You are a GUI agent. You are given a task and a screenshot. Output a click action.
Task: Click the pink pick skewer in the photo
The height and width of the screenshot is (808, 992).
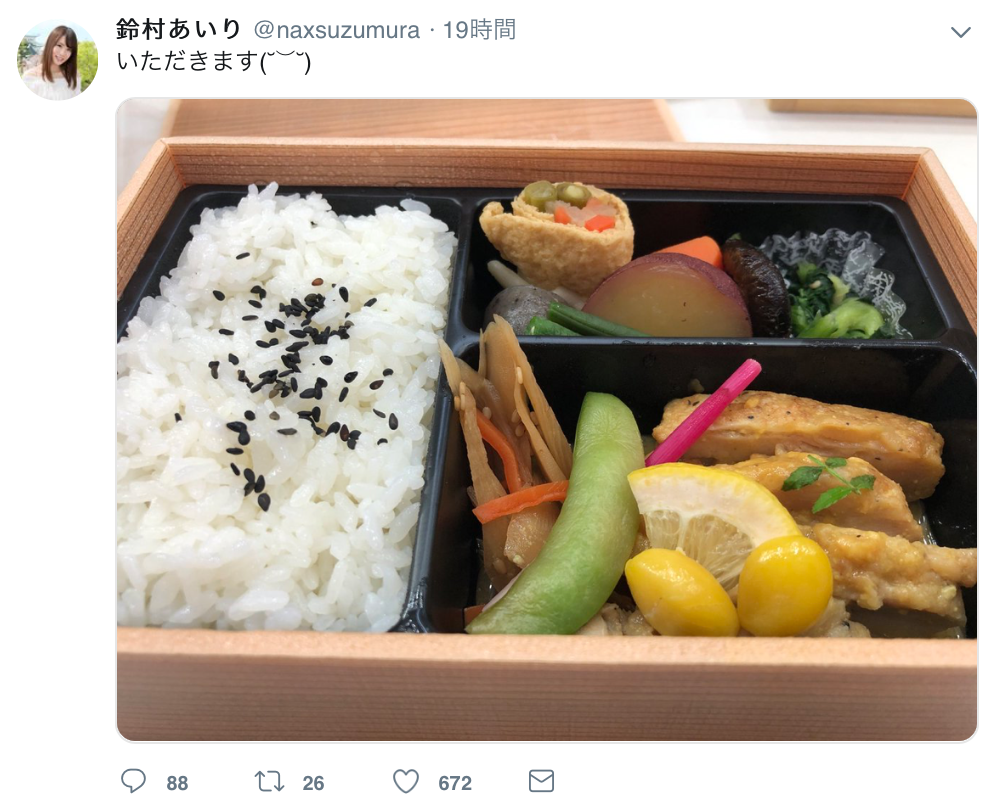pyautogui.click(x=704, y=411)
